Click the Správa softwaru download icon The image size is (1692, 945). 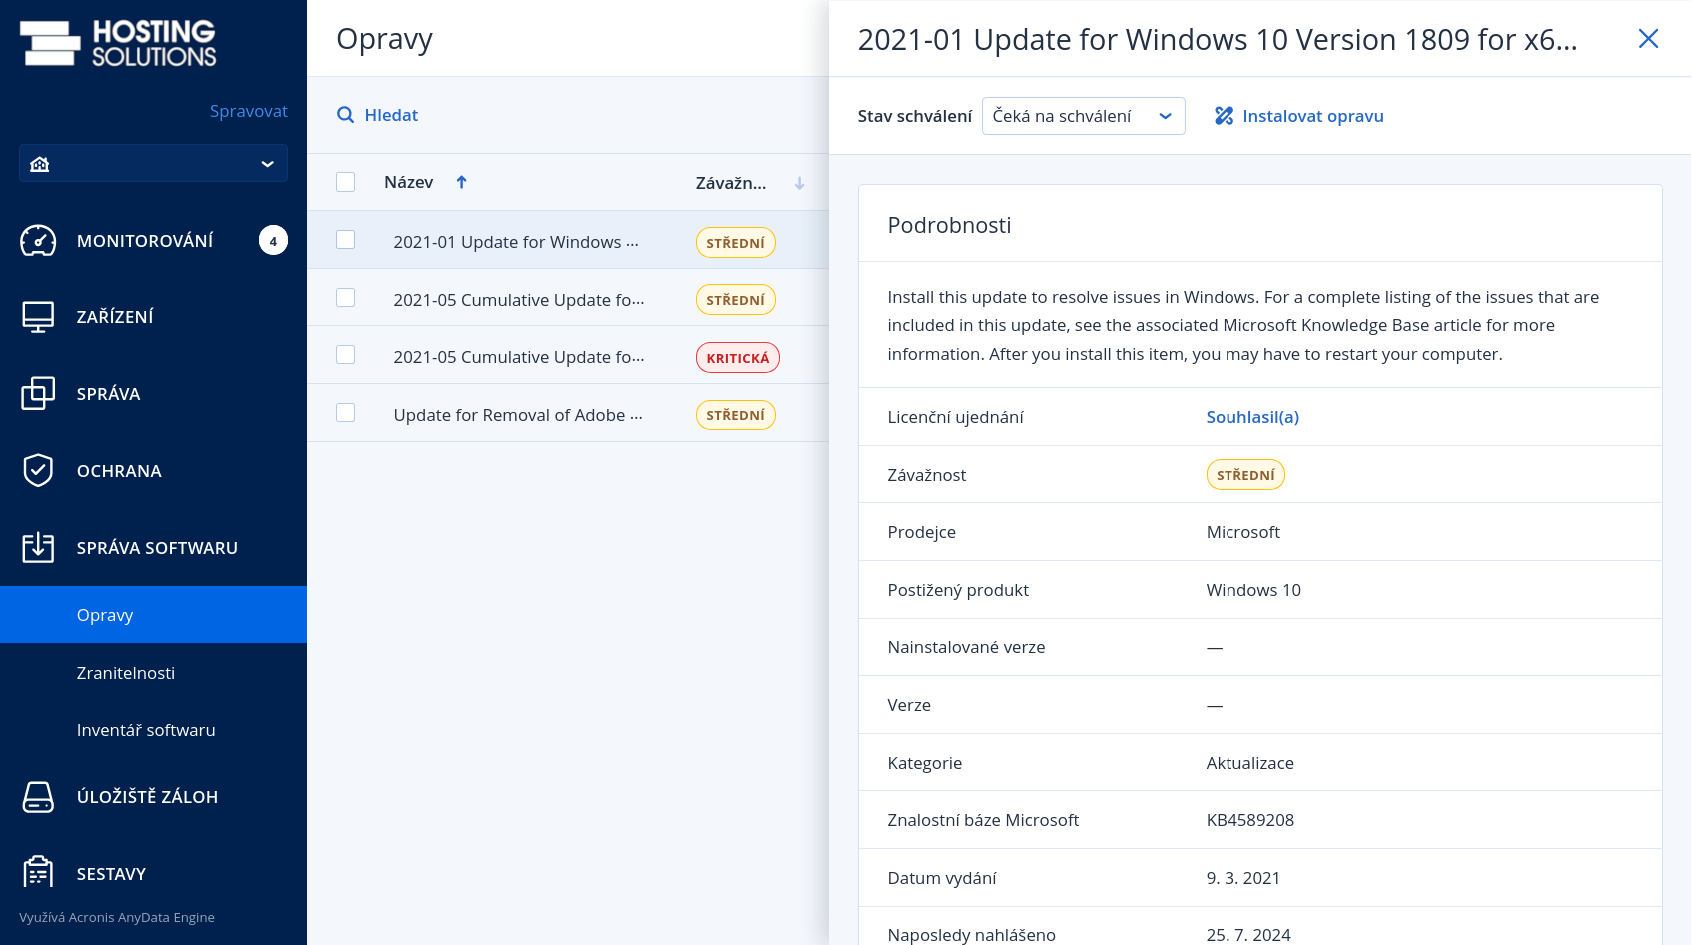pos(38,548)
